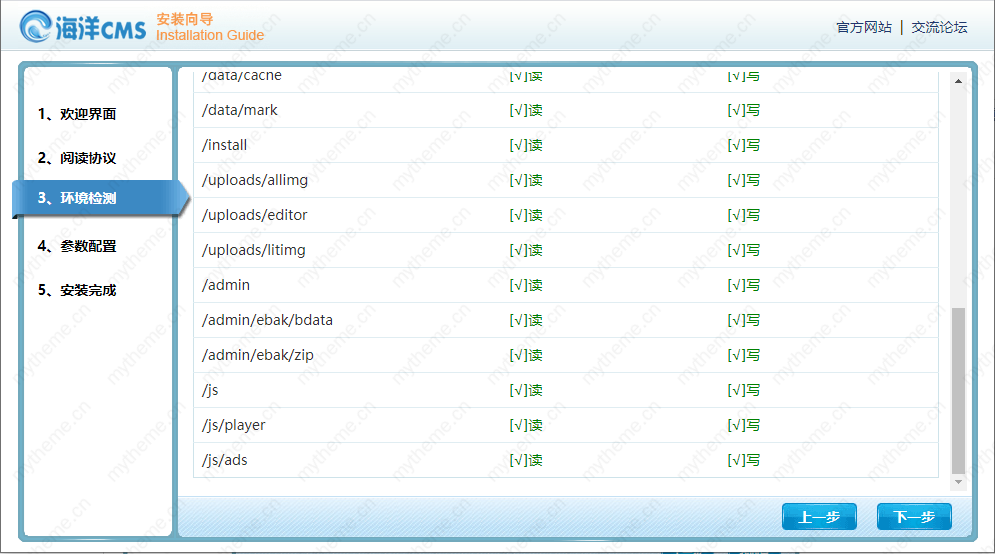Click the scrollbar up arrow
The image size is (995, 554).
pyautogui.click(x=958, y=81)
